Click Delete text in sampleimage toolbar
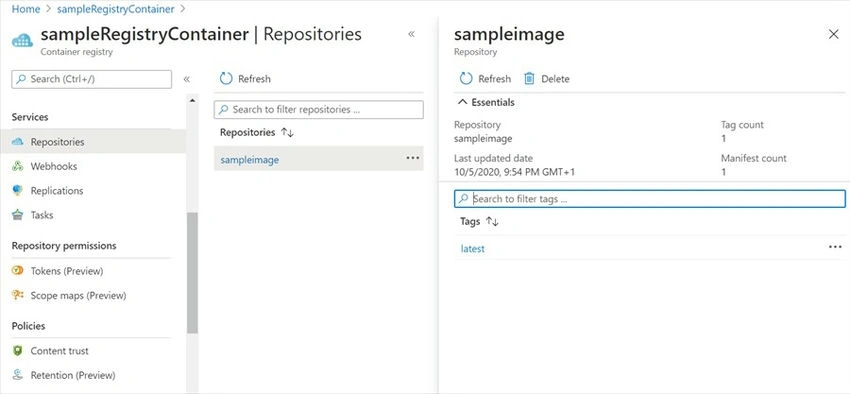Screen dimensions: 850x394 click(x=556, y=79)
